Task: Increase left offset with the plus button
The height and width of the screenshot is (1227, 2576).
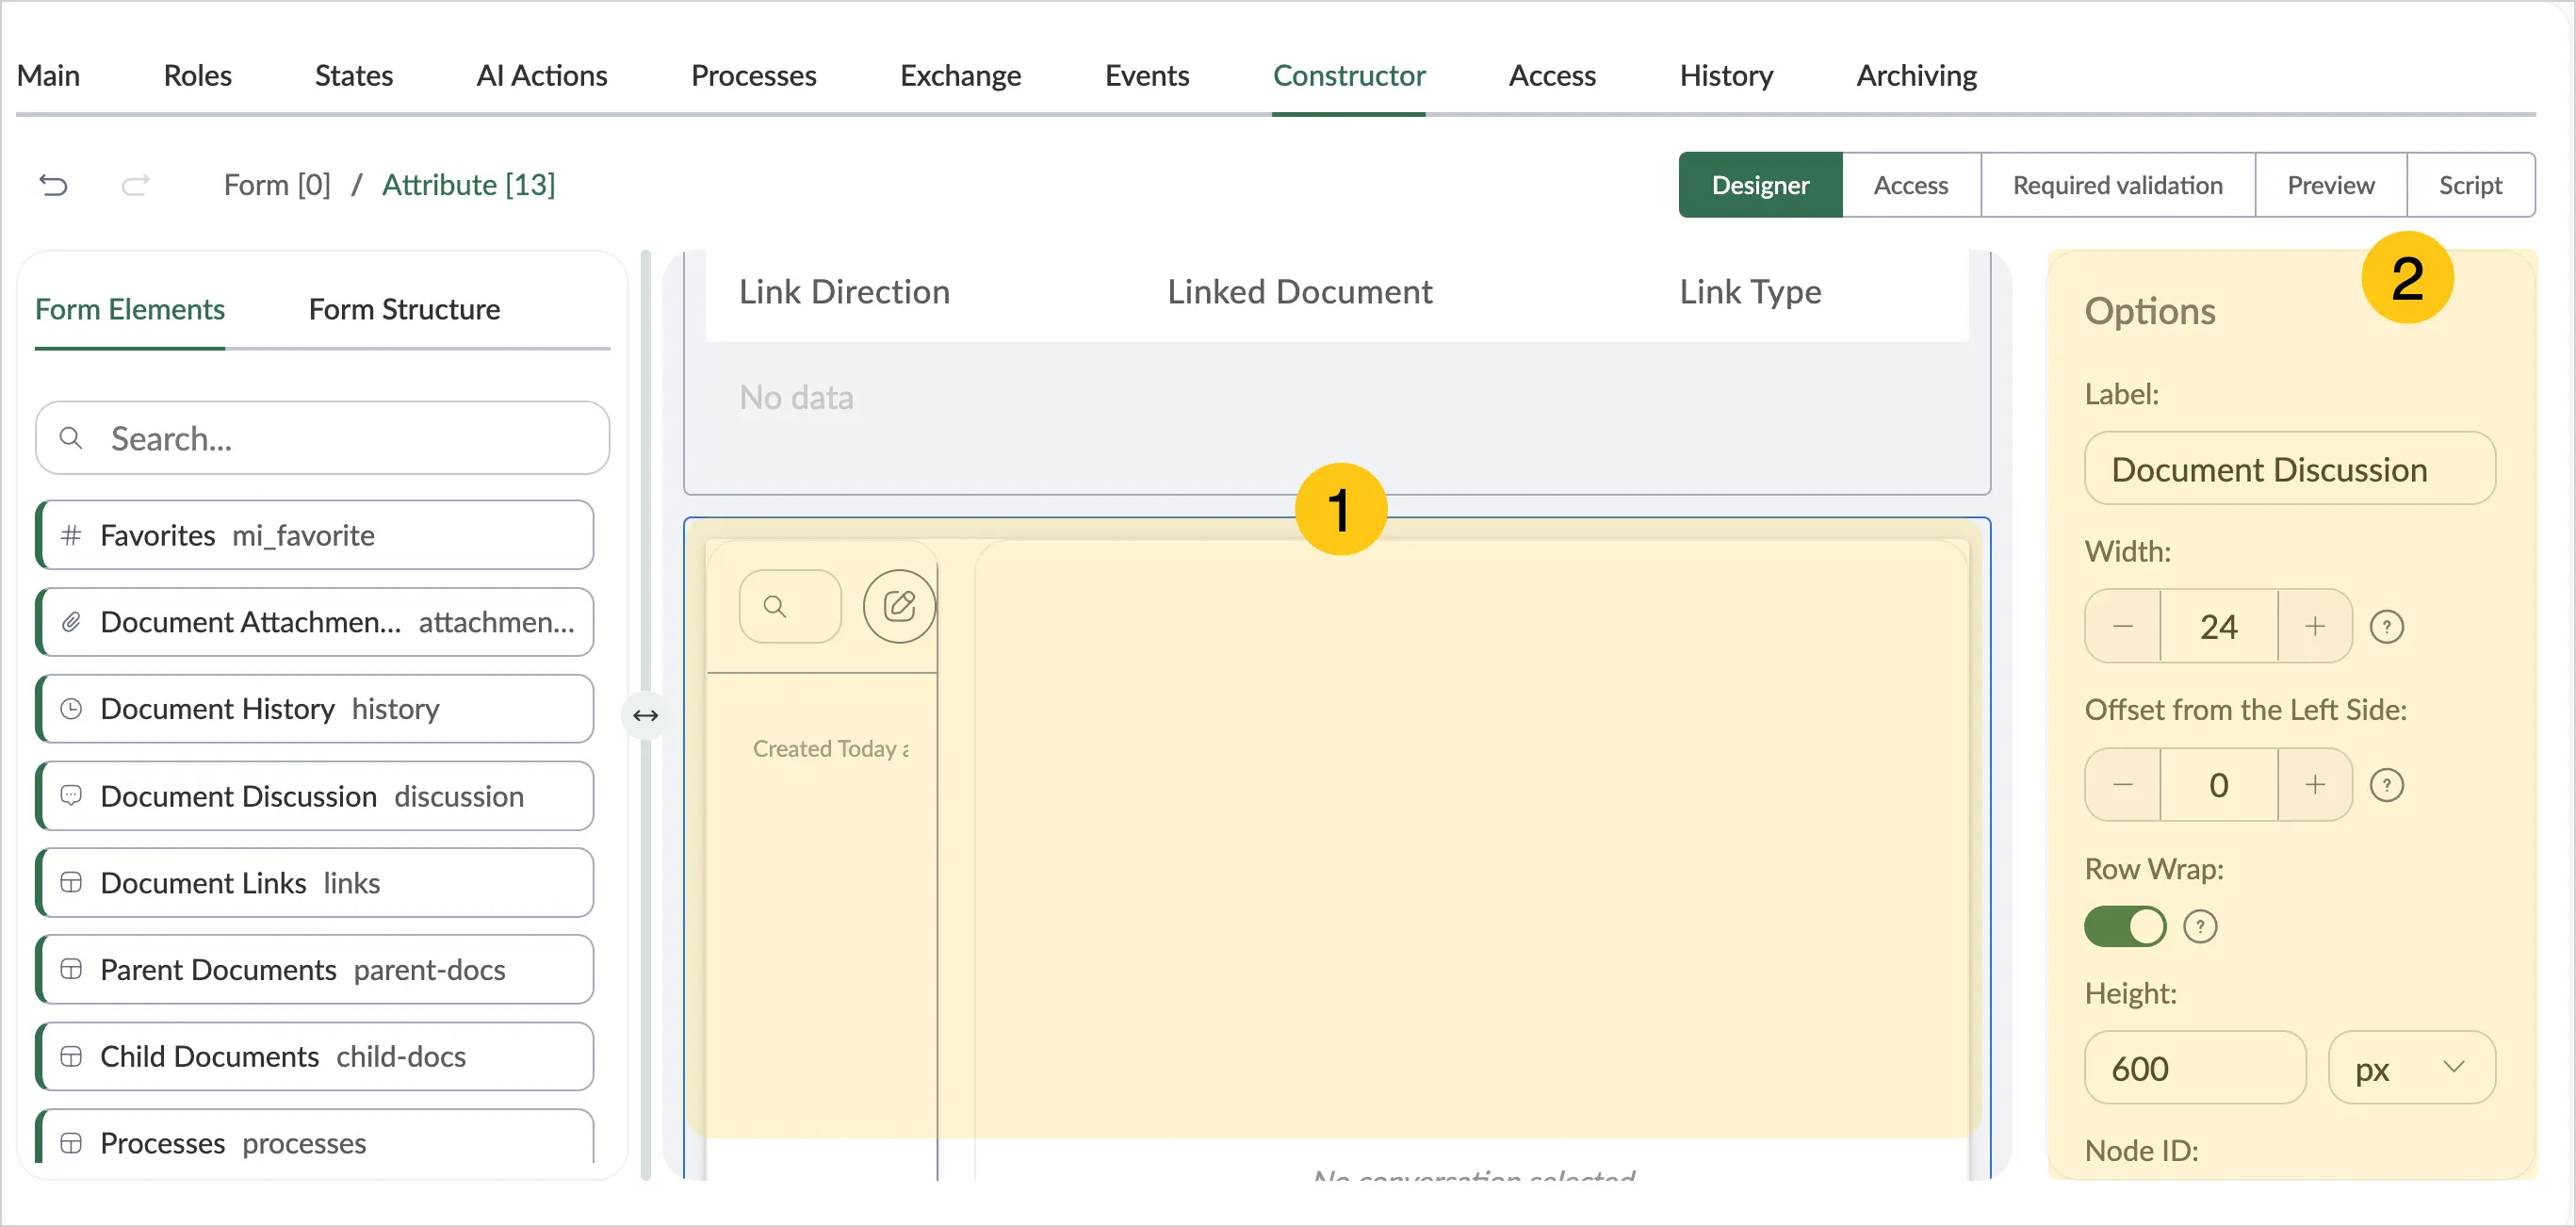Action: click(2314, 785)
